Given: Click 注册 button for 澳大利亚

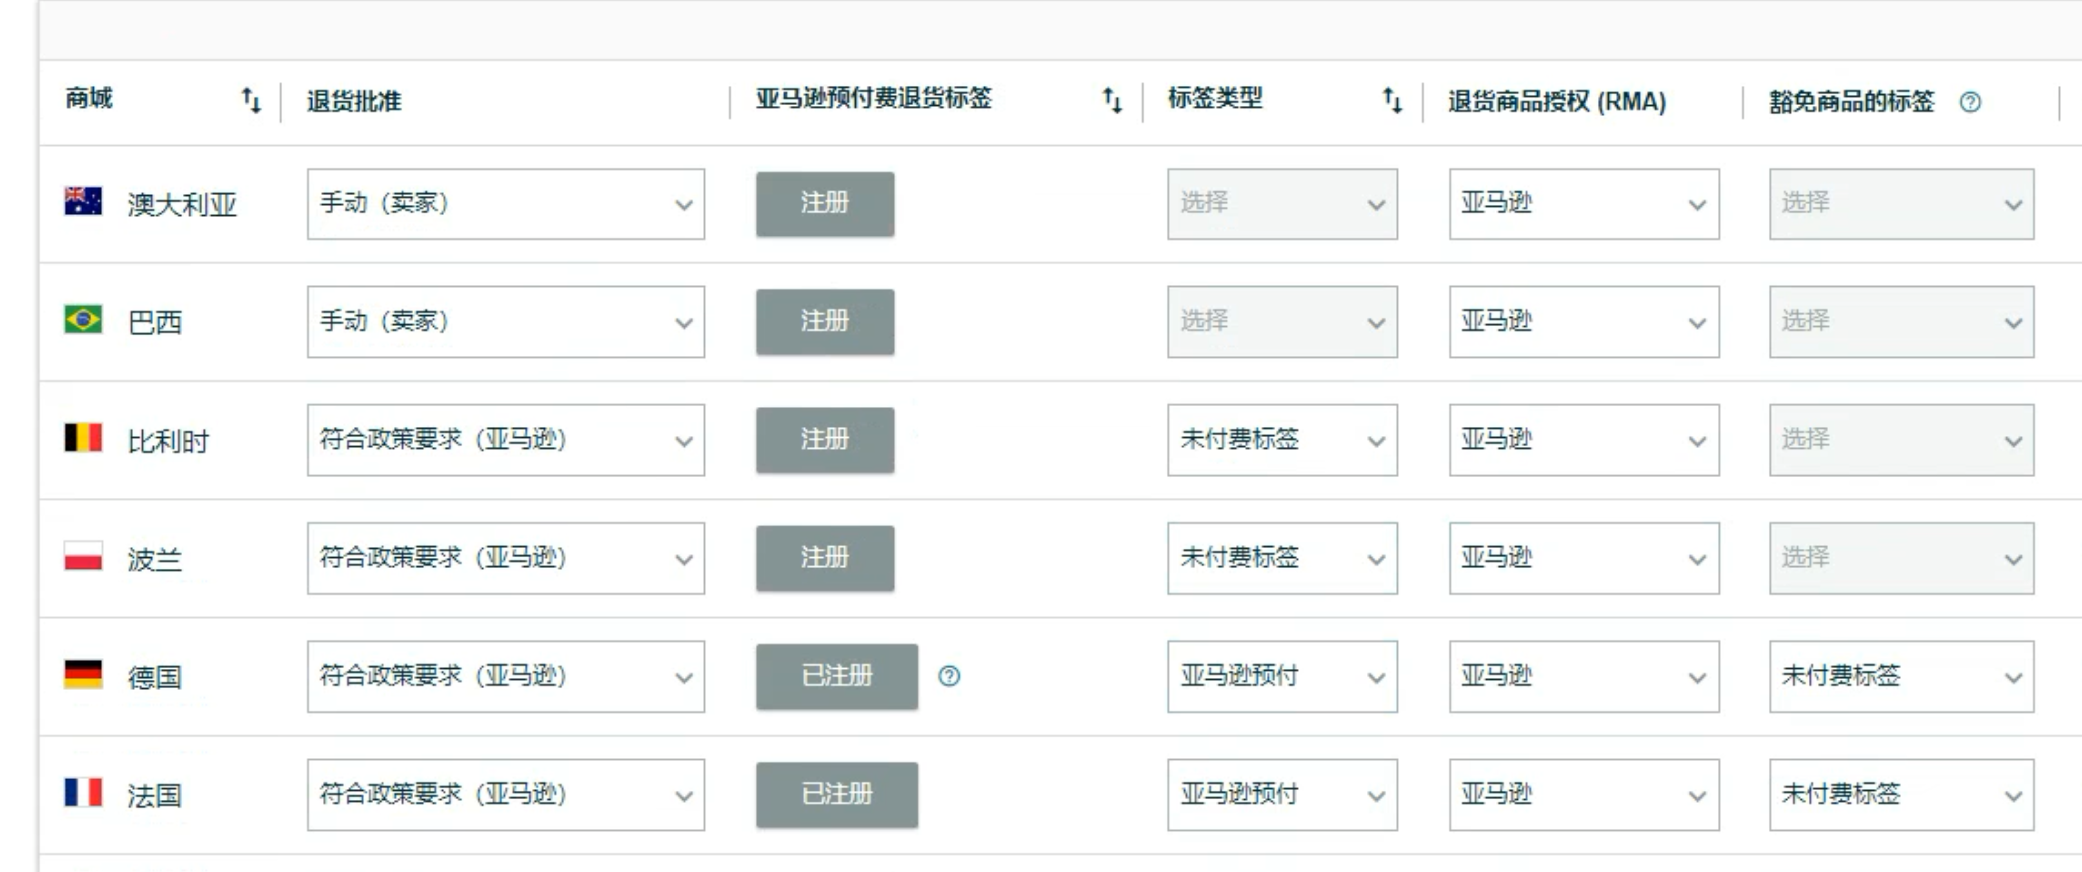Looking at the screenshot, I should (x=825, y=204).
